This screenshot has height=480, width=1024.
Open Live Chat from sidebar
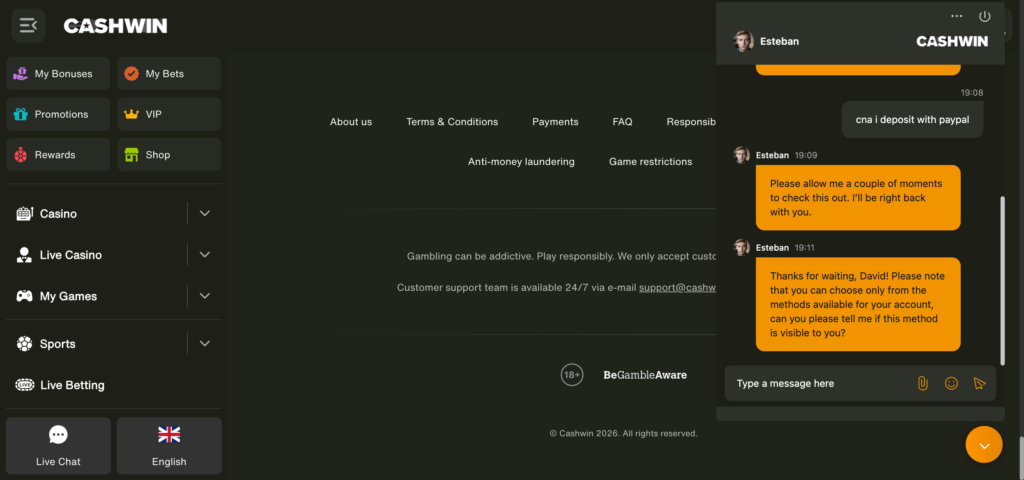point(58,446)
